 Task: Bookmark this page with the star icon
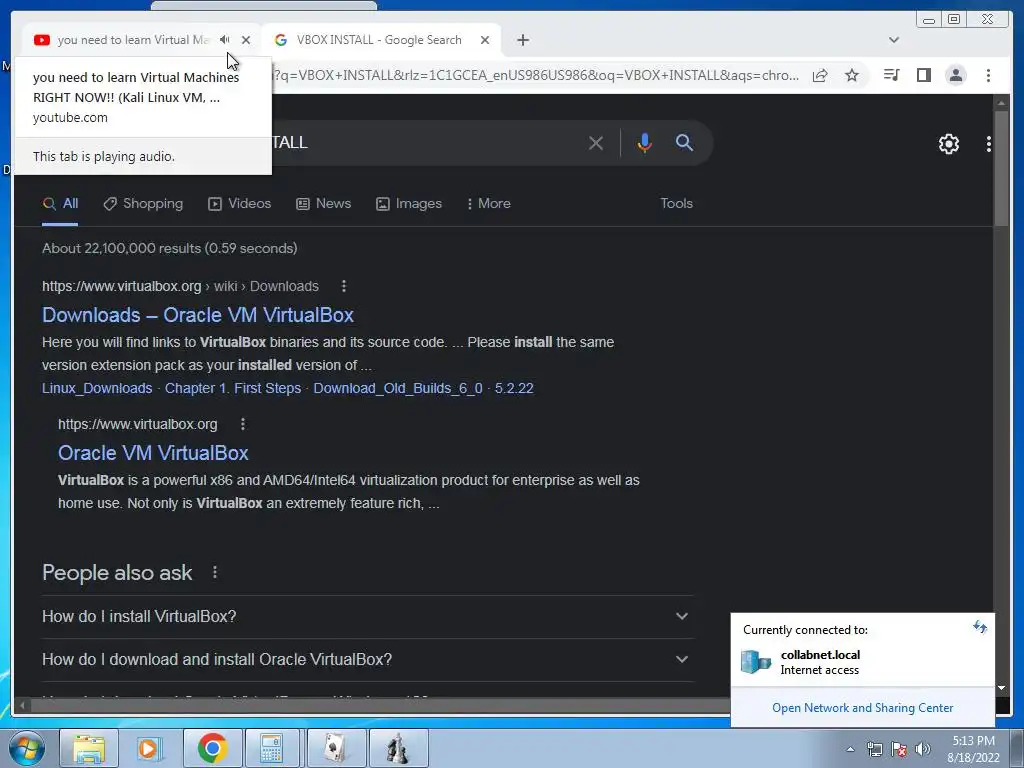[852, 75]
